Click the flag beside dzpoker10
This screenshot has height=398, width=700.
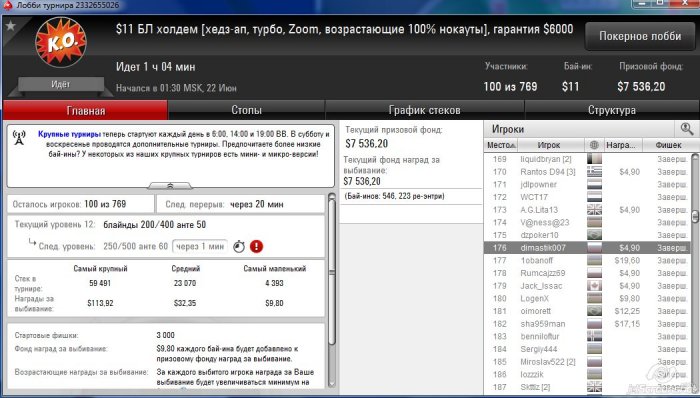(x=594, y=235)
